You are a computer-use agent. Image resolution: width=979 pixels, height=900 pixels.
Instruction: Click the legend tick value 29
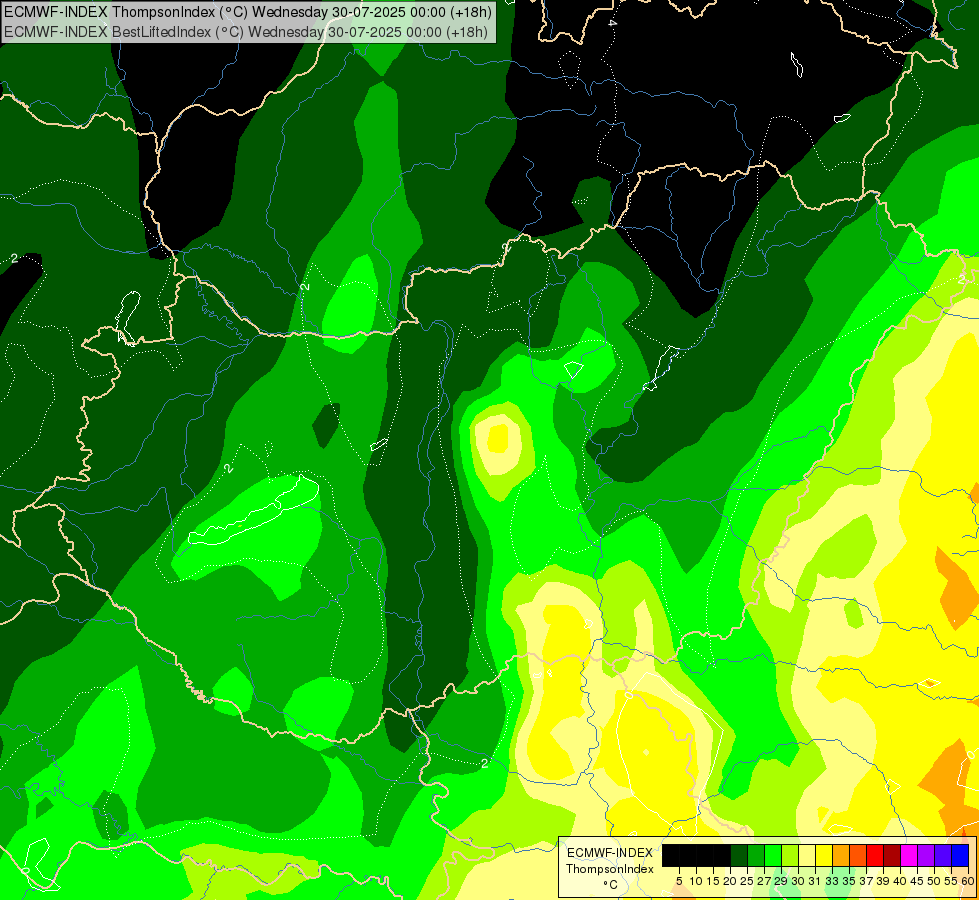[781, 881]
